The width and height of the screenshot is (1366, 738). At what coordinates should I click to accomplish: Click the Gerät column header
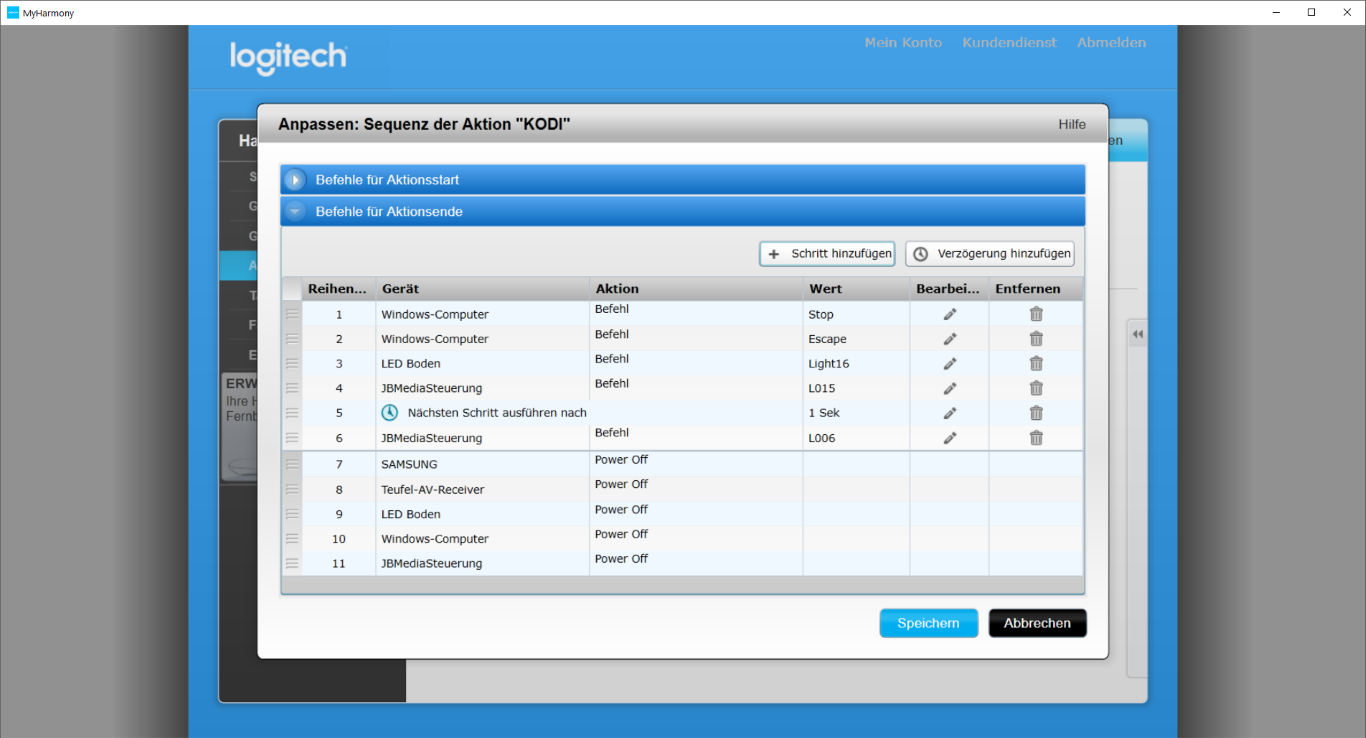tap(483, 289)
